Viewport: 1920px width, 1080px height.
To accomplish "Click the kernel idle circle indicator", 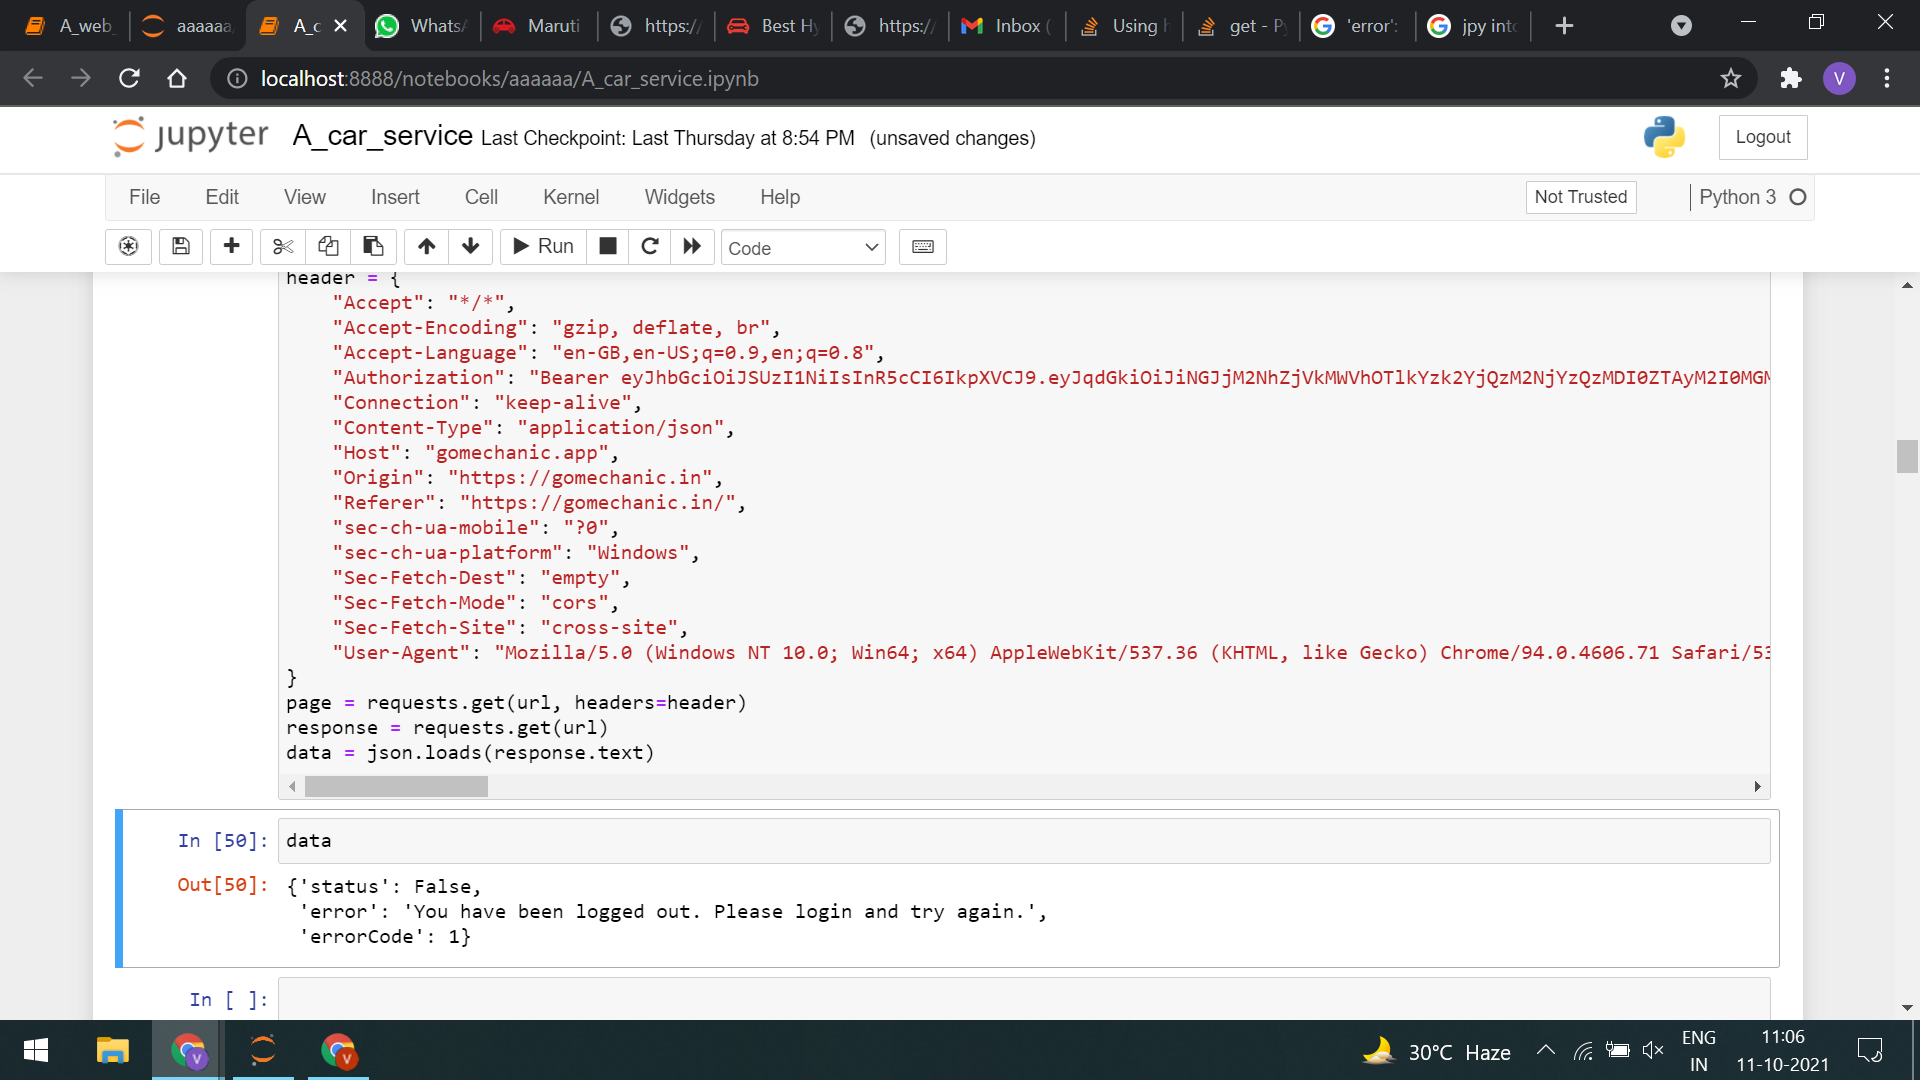I will coord(1798,197).
